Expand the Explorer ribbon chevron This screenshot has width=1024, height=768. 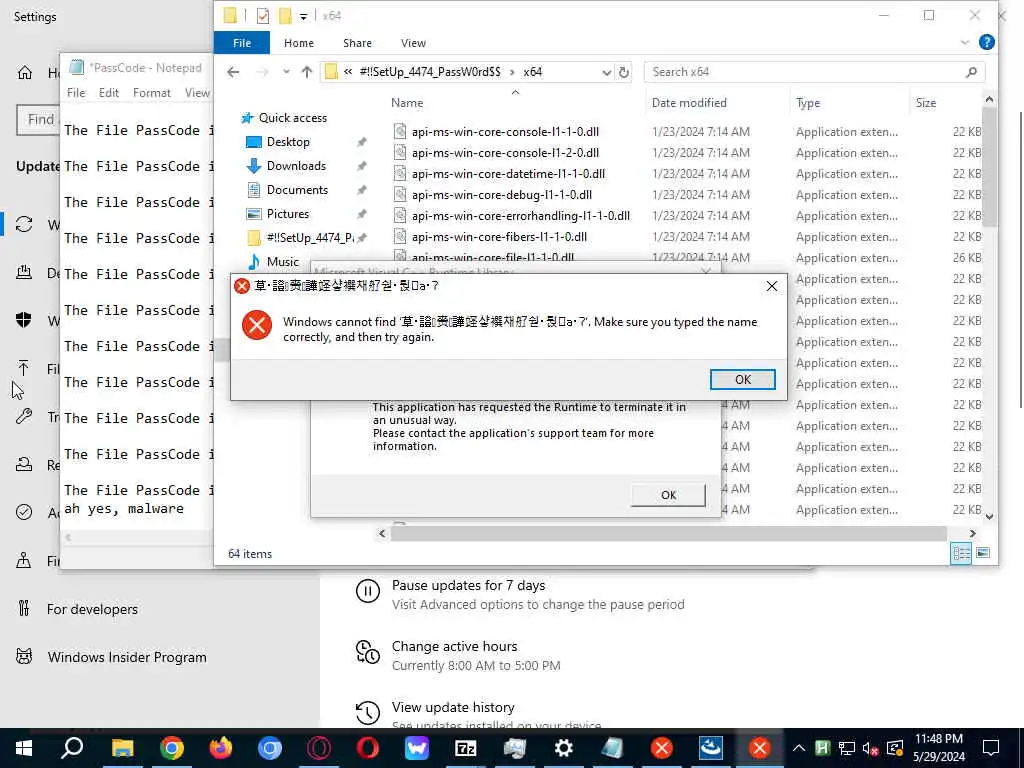click(x=965, y=42)
